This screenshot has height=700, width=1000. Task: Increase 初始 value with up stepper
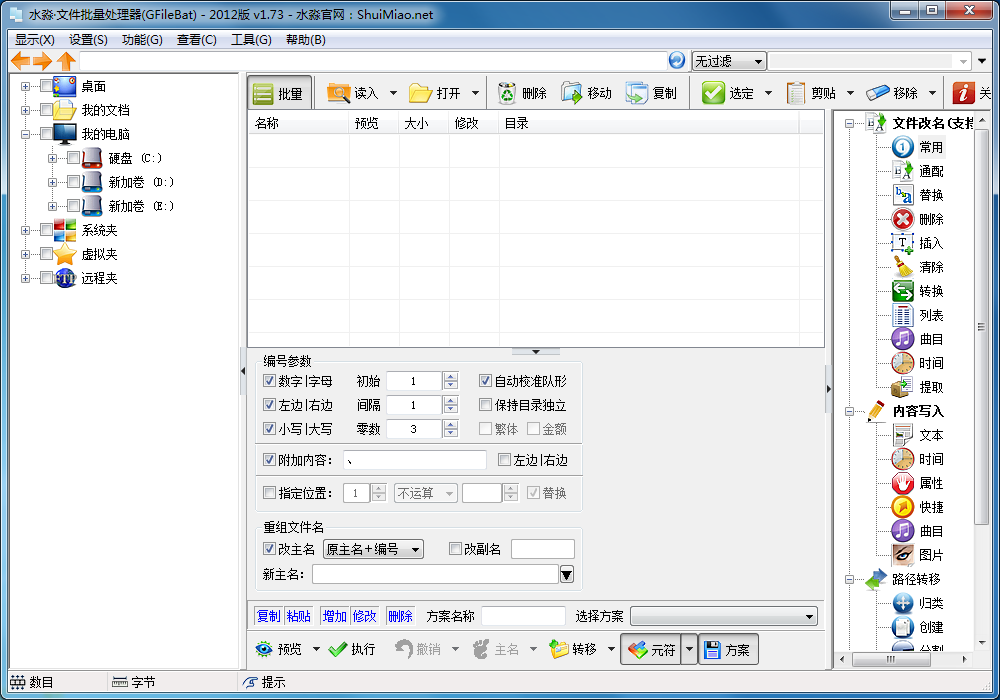pos(451,377)
